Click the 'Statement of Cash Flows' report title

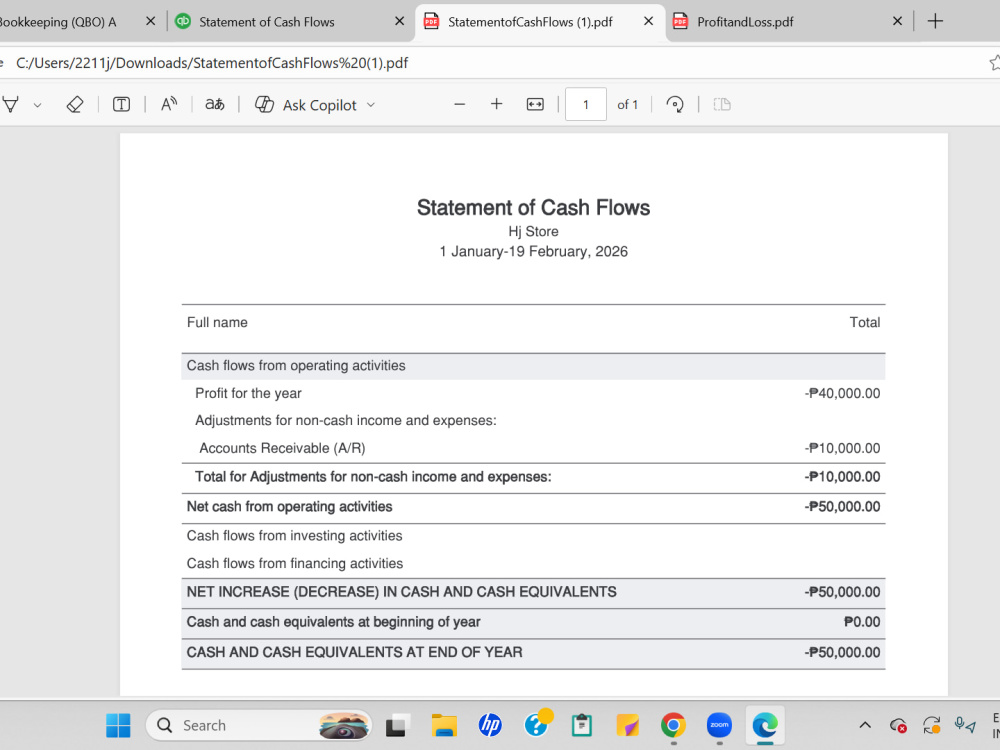tap(533, 207)
